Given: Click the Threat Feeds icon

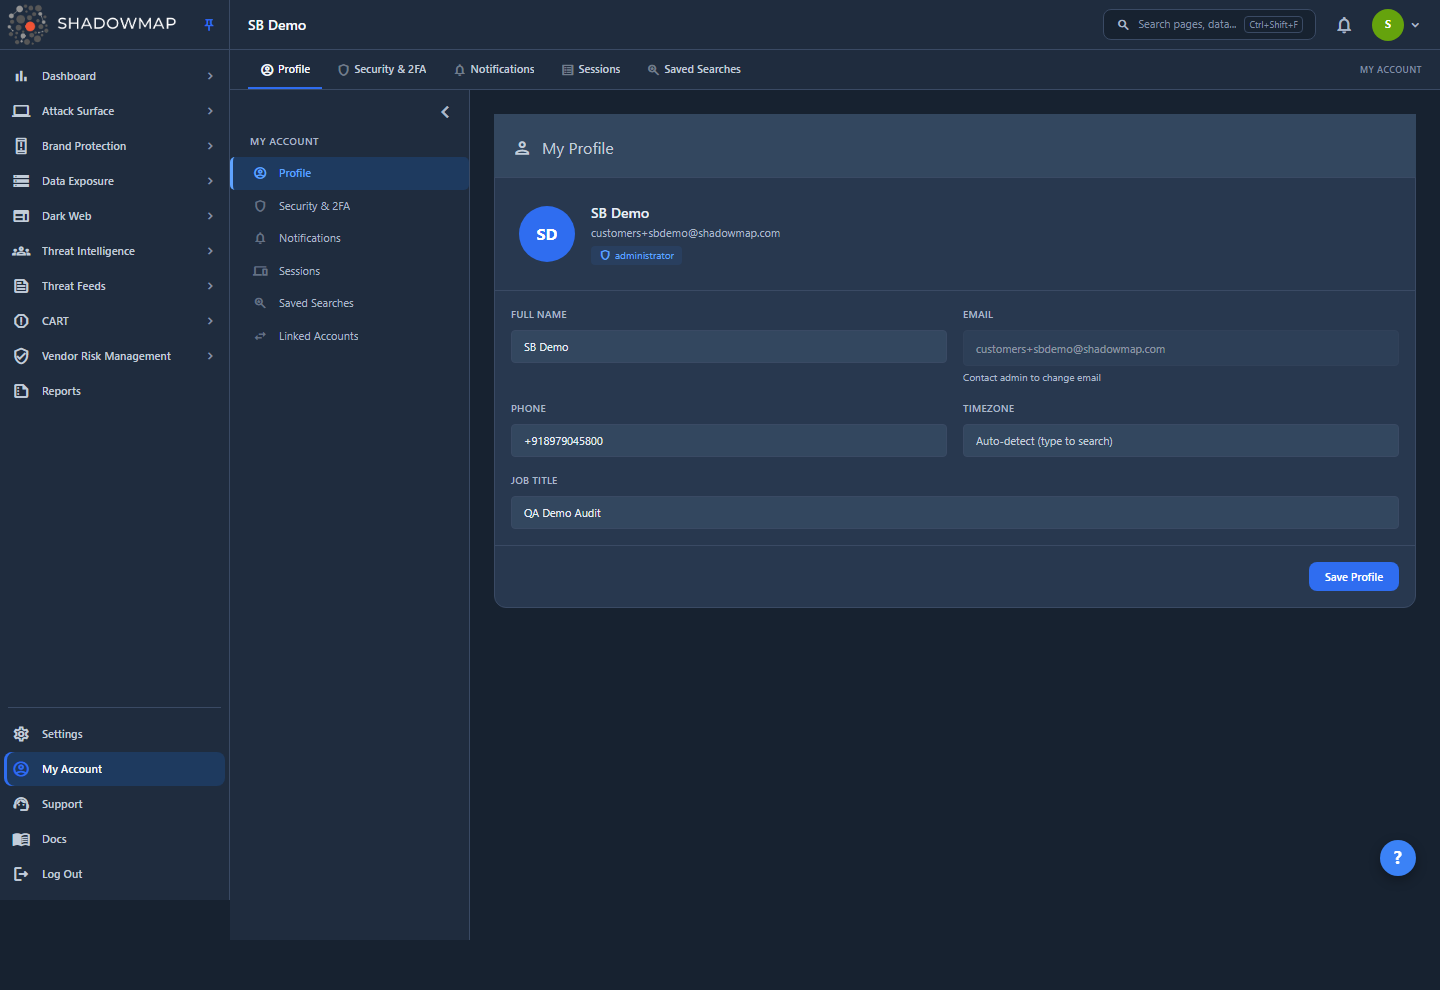Looking at the screenshot, I should pyautogui.click(x=21, y=286).
